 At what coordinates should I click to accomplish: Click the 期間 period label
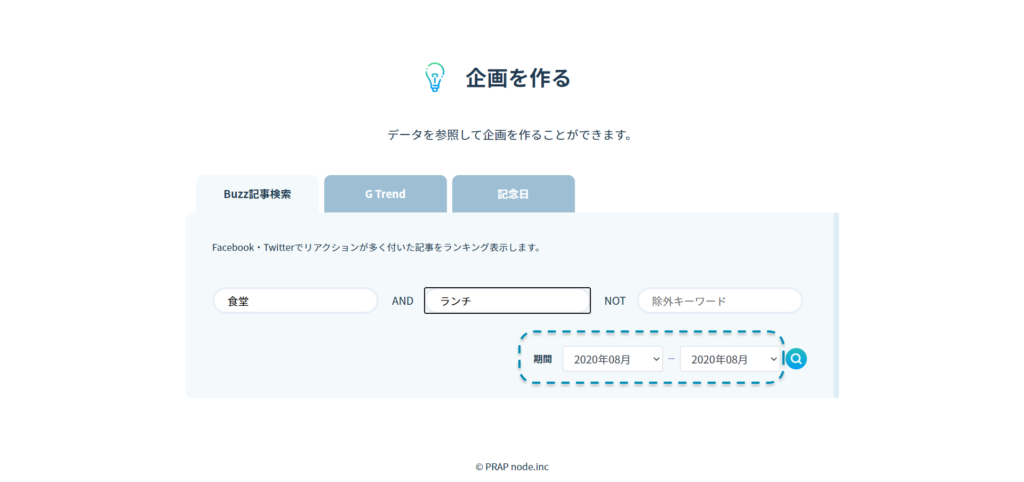[x=542, y=359]
